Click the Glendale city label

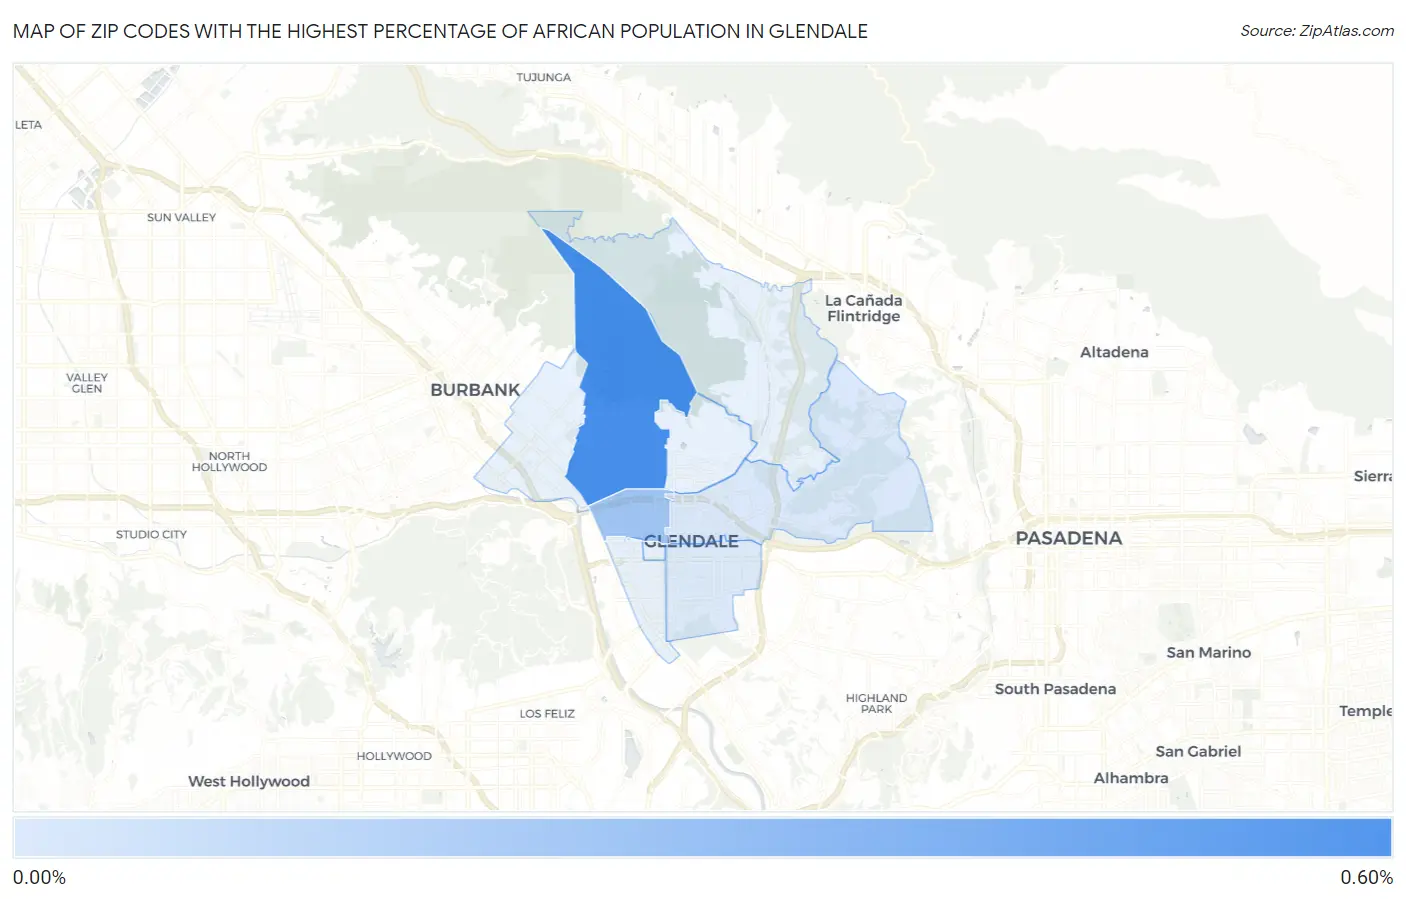pyautogui.click(x=691, y=541)
